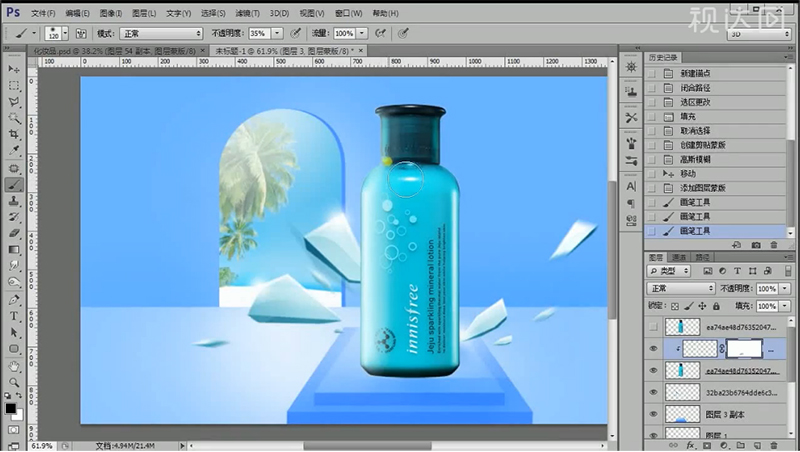Open the layer filter 类型 dropdown
Image resolution: width=800 pixels, height=452 pixels.
pos(668,271)
